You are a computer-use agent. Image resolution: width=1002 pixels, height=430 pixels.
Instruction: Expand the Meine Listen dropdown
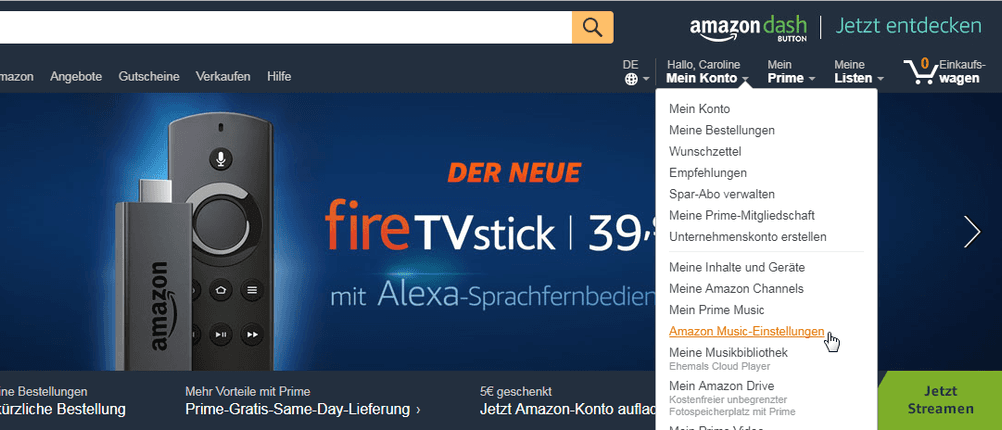pyautogui.click(x=859, y=72)
